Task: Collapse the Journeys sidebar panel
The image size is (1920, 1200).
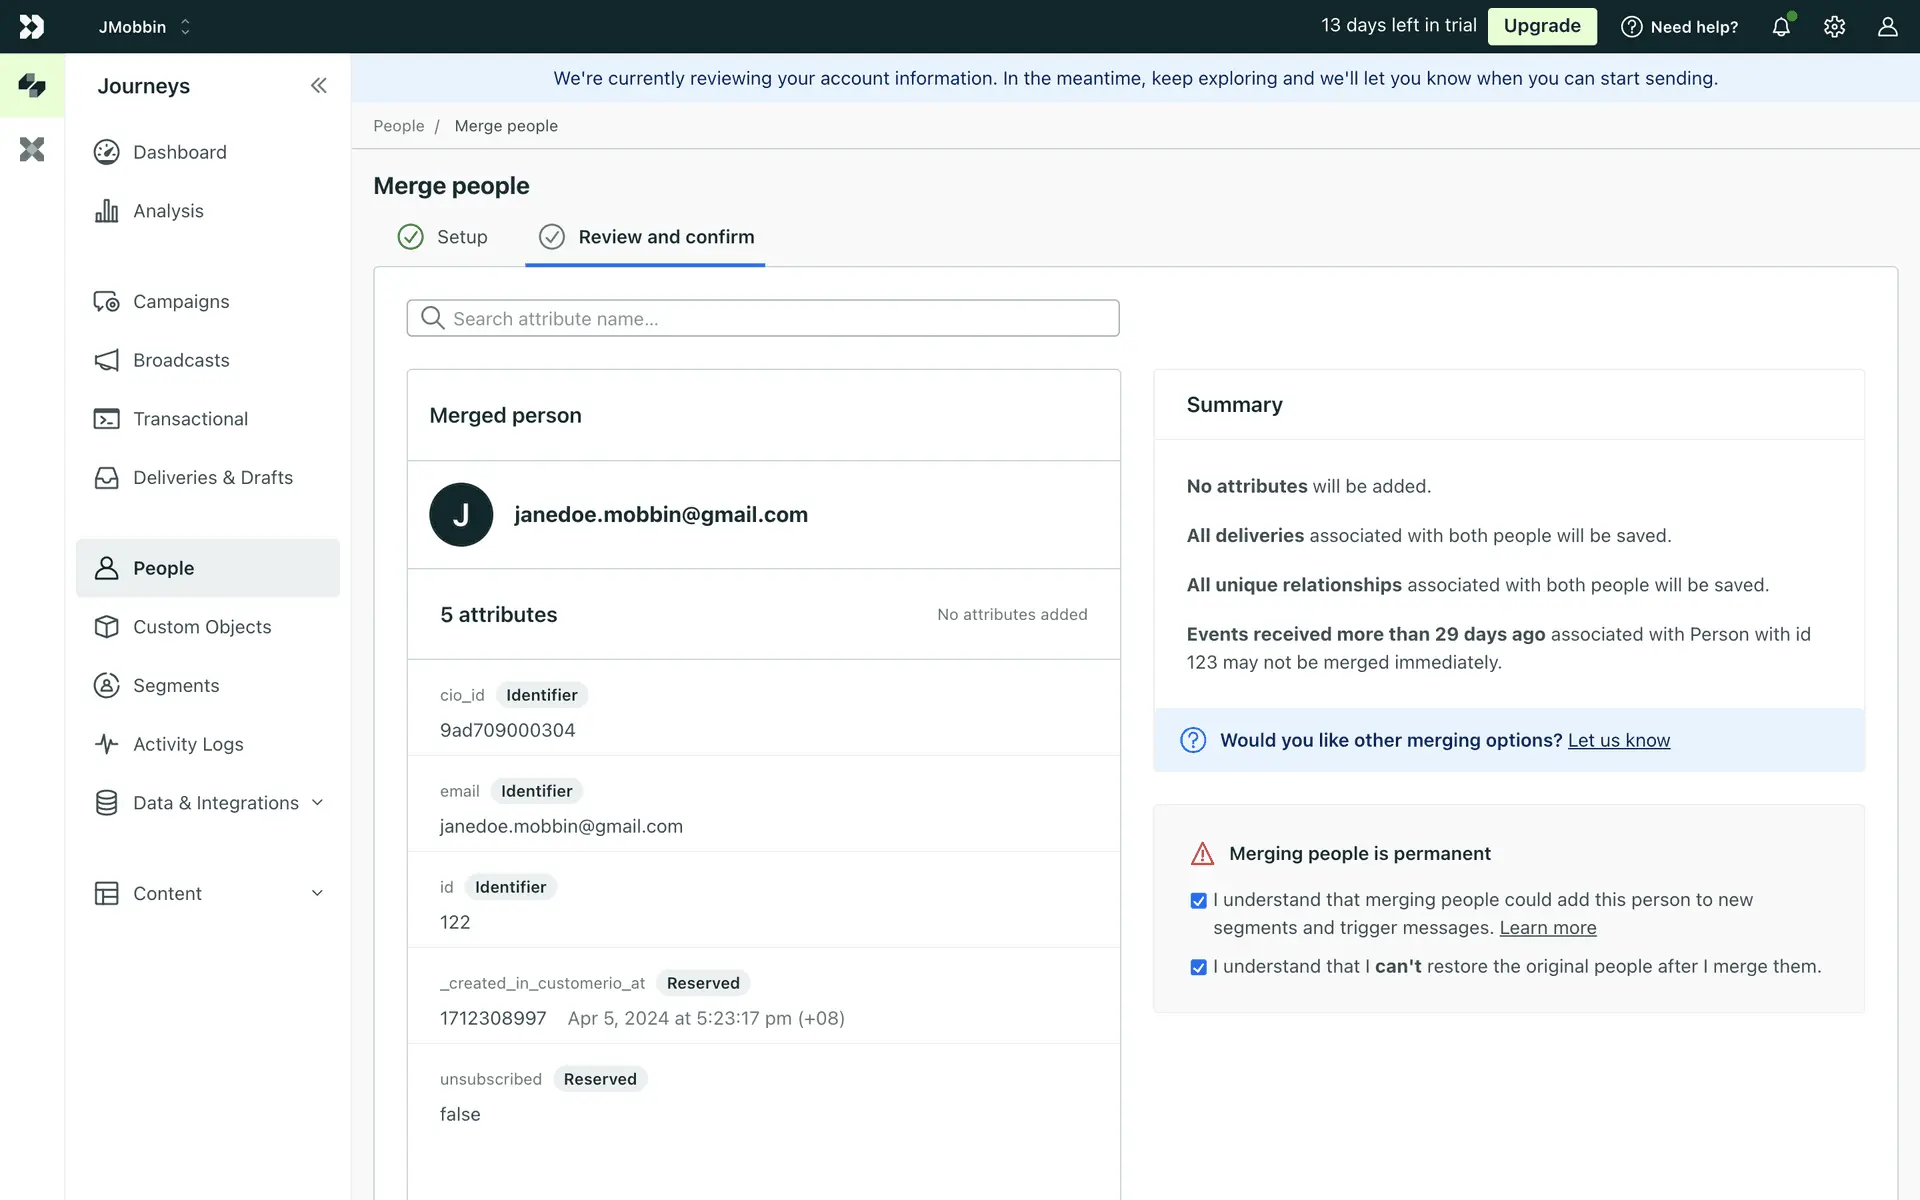Action: click(318, 86)
